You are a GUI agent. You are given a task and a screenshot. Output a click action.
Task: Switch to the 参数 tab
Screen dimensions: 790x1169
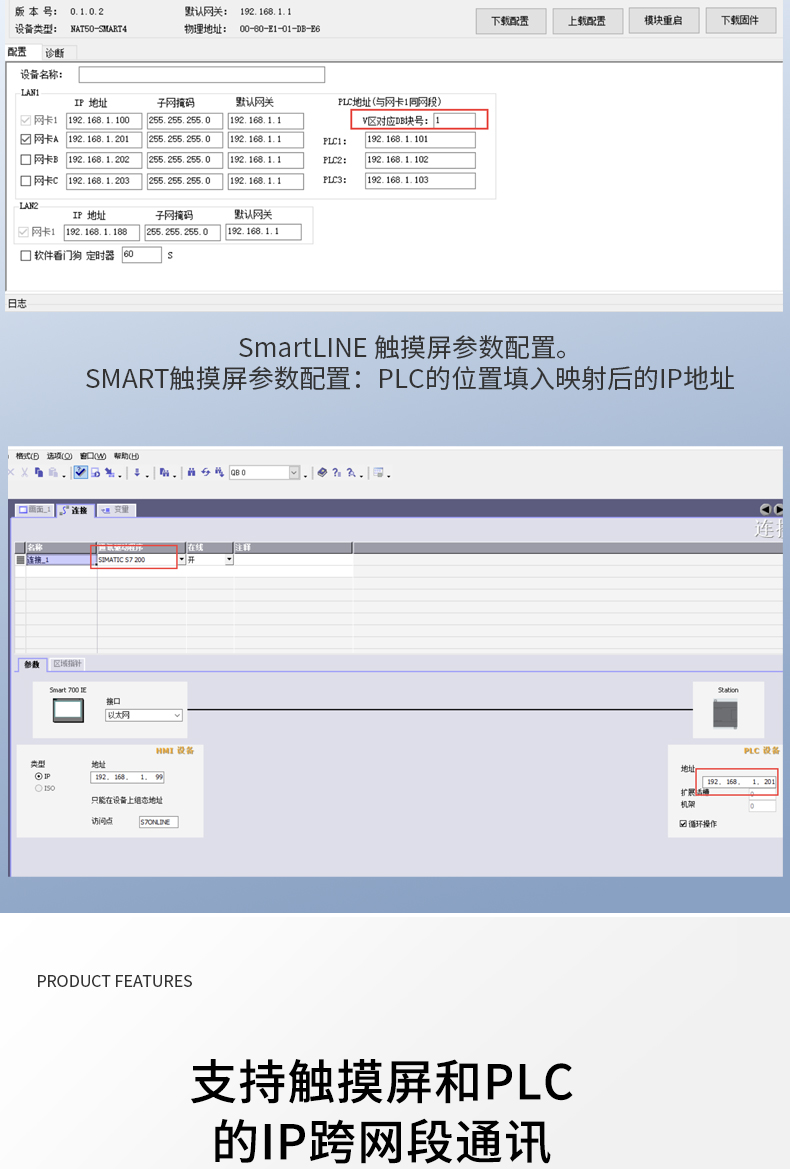(x=32, y=664)
